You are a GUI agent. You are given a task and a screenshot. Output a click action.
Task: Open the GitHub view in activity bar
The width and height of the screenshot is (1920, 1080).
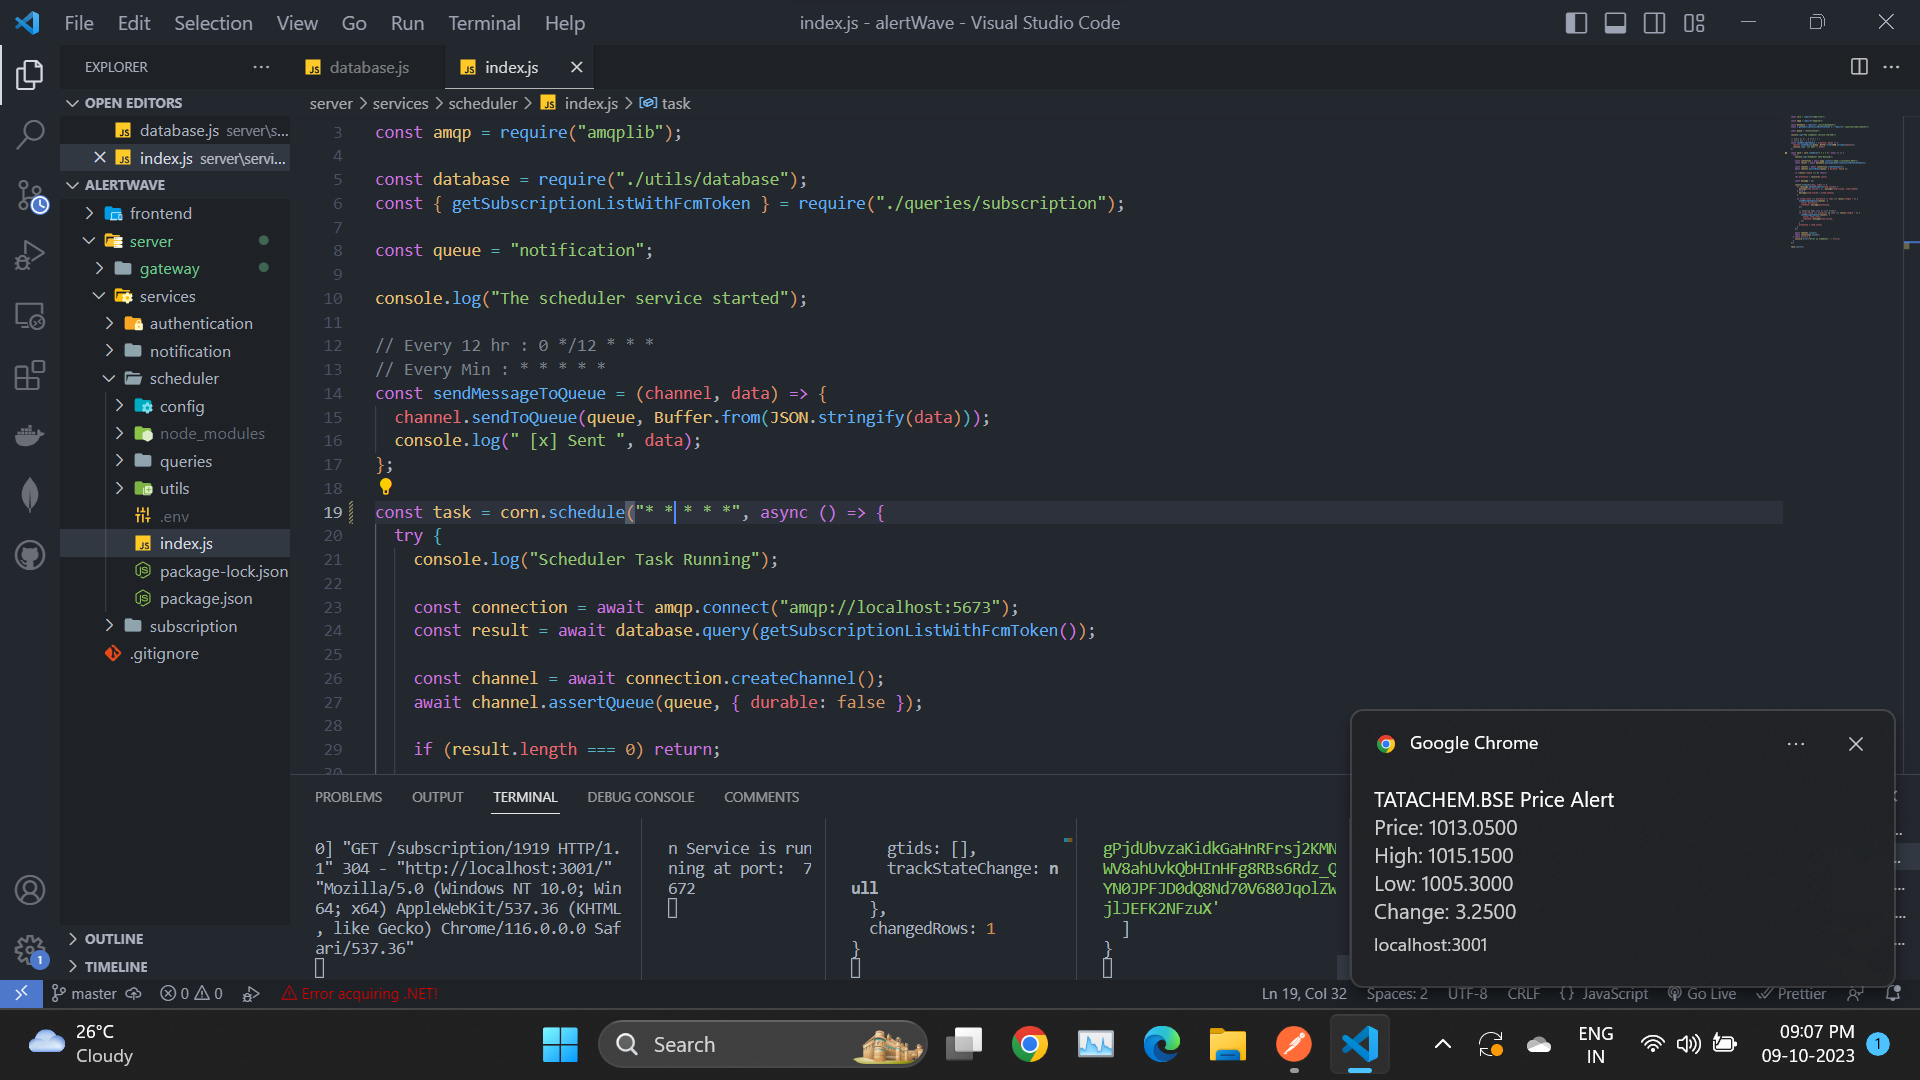(30, 555)
